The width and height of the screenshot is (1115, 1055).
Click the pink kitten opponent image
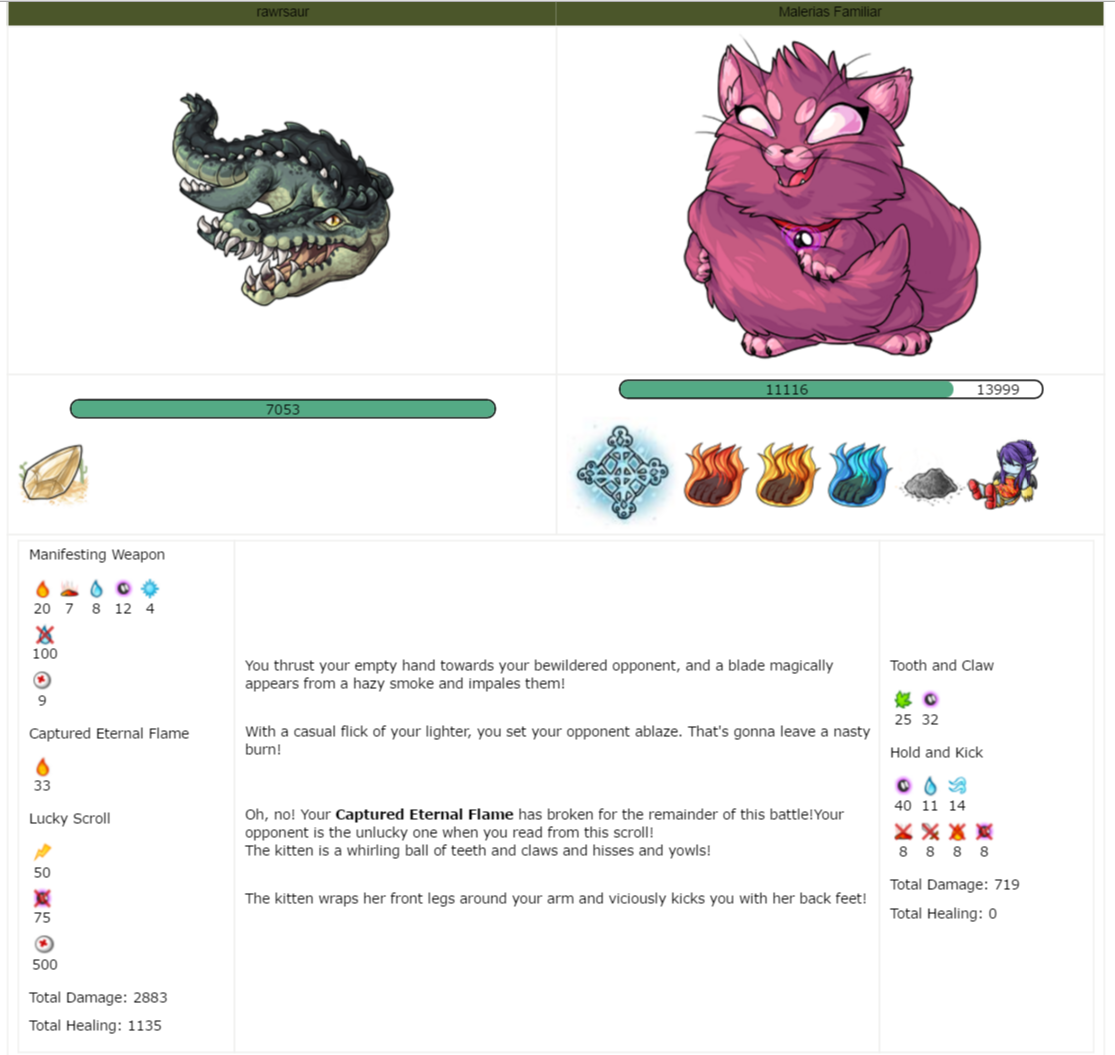coord(831,198)
